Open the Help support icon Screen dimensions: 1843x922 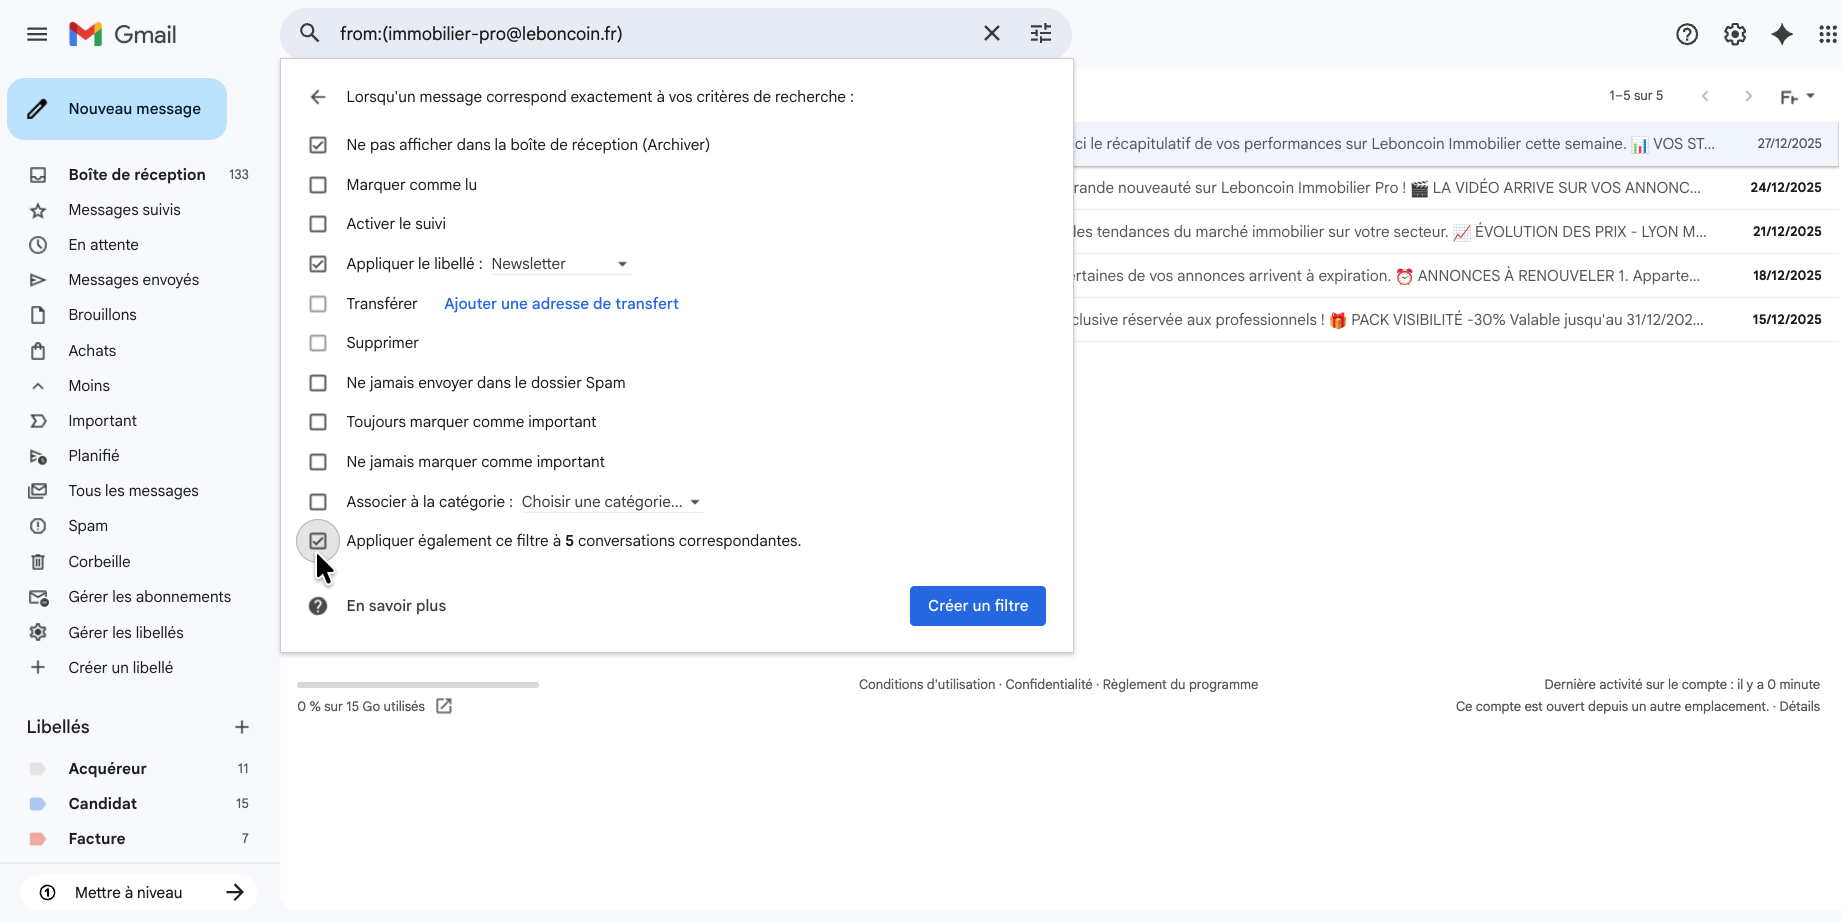[1687, 34]
